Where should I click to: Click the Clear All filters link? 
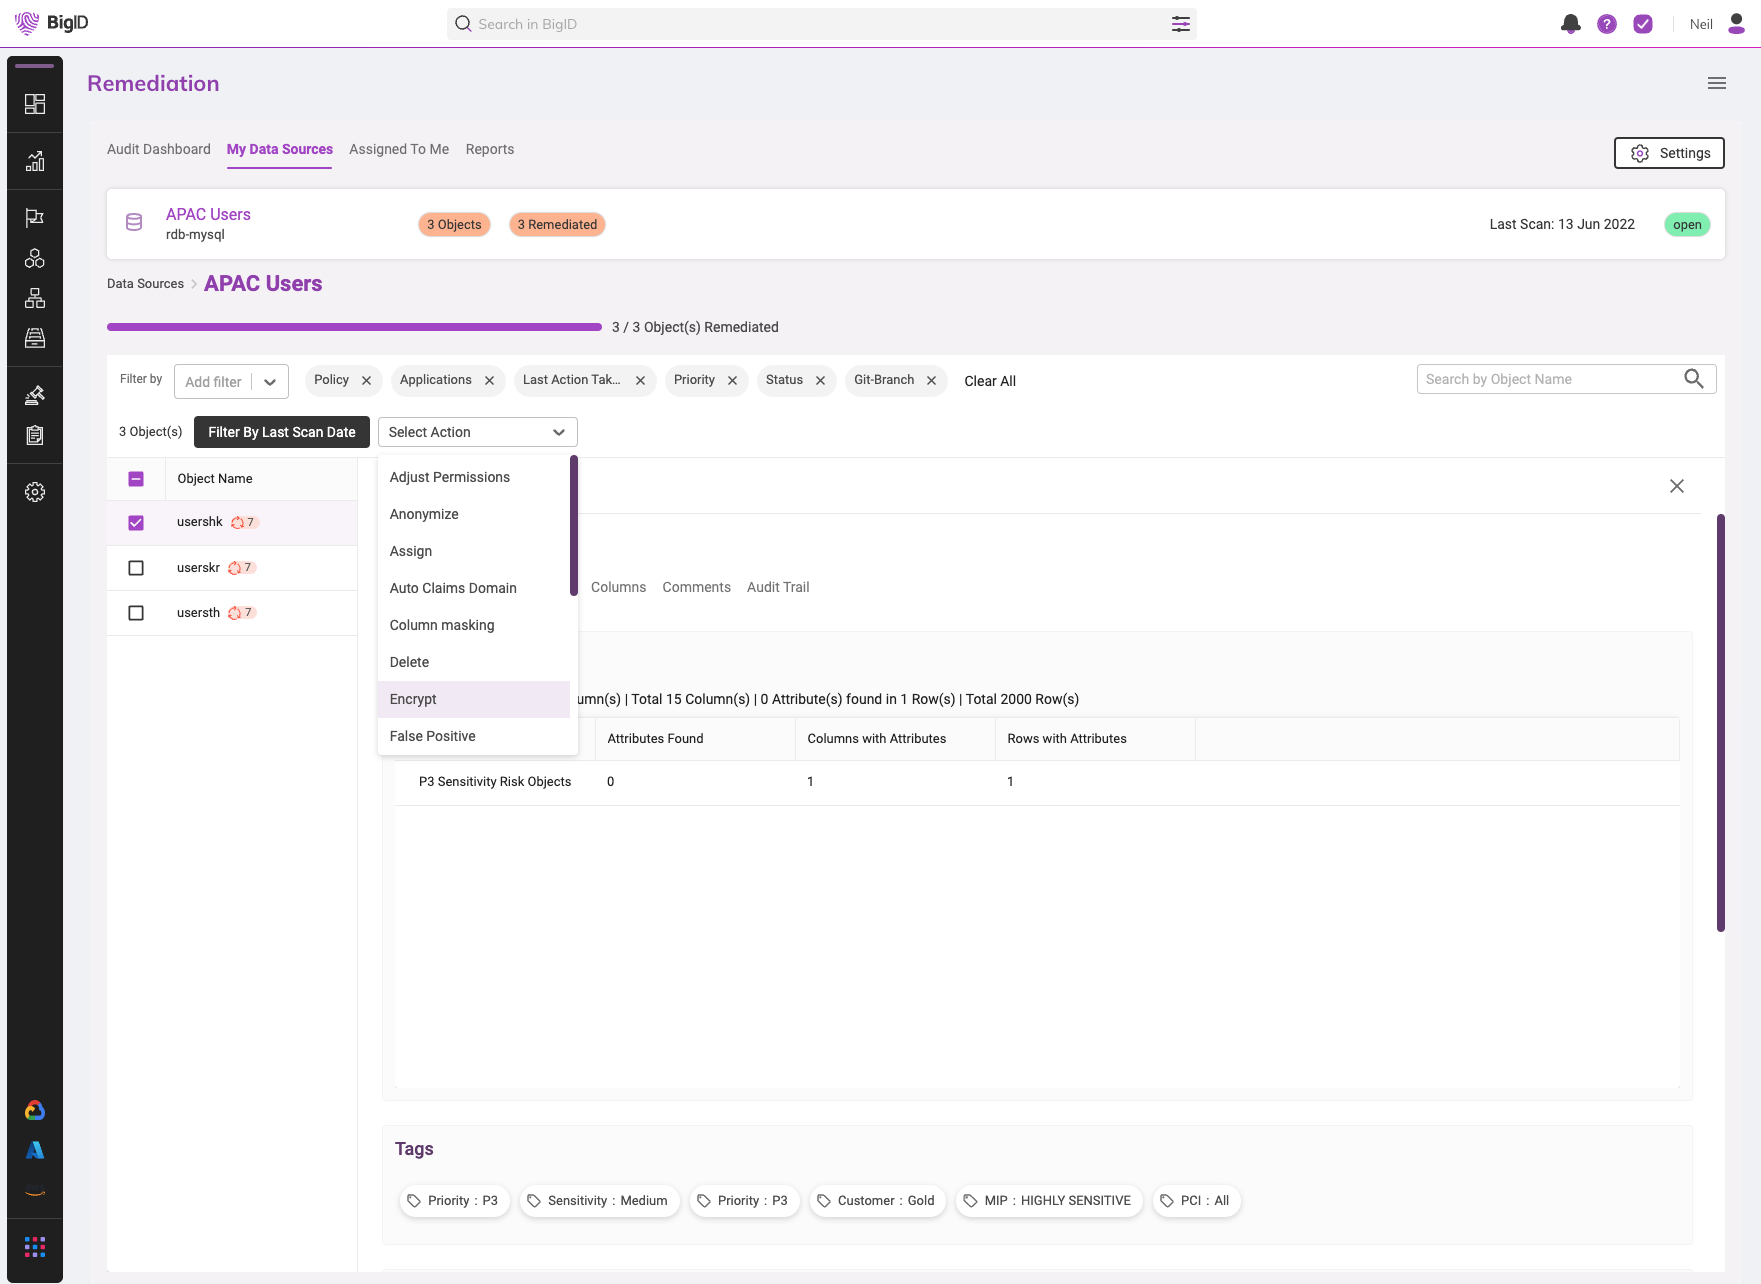tap(989, 381)
